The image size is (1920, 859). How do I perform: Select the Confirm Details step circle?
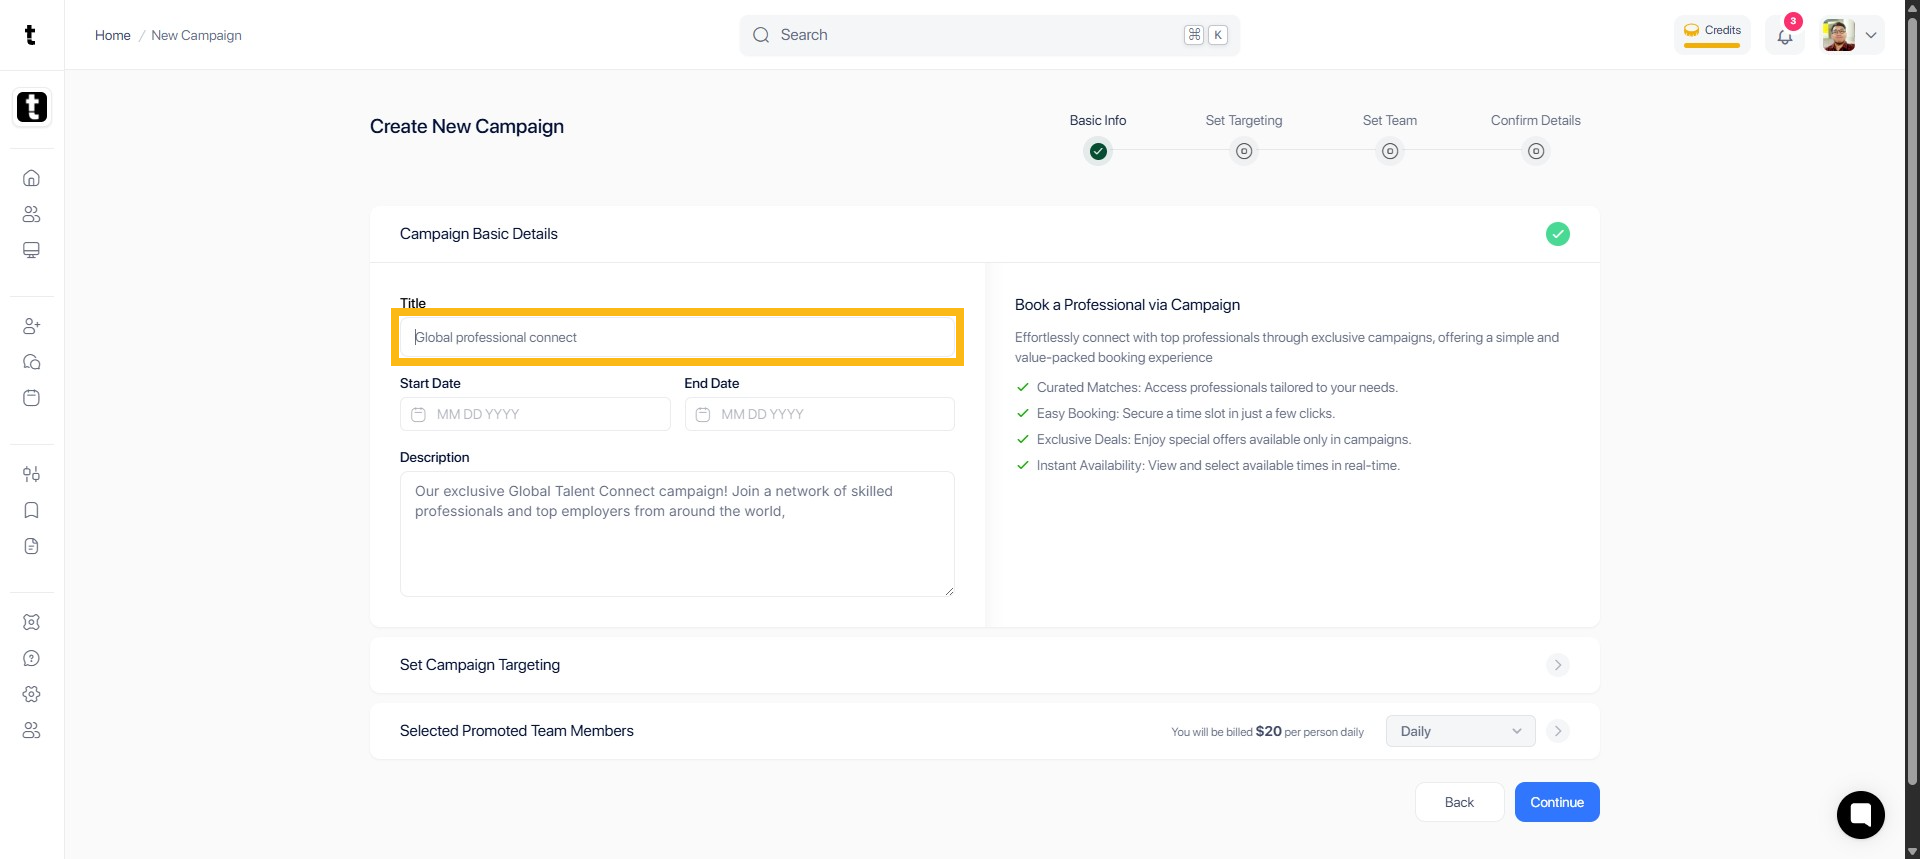[x=1535, y=151]
